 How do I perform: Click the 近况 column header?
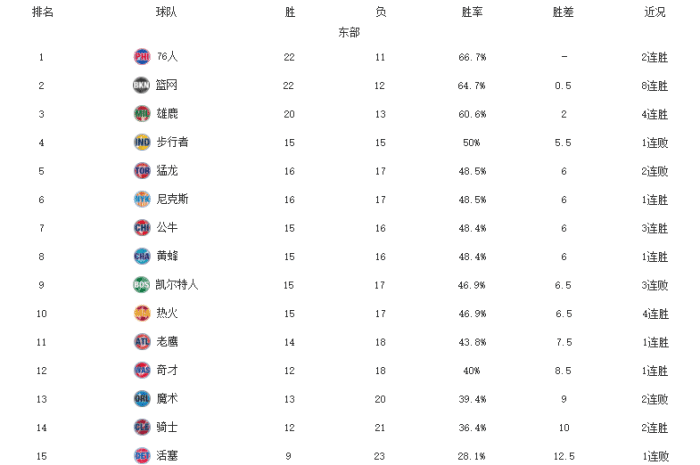coord(655,12)
